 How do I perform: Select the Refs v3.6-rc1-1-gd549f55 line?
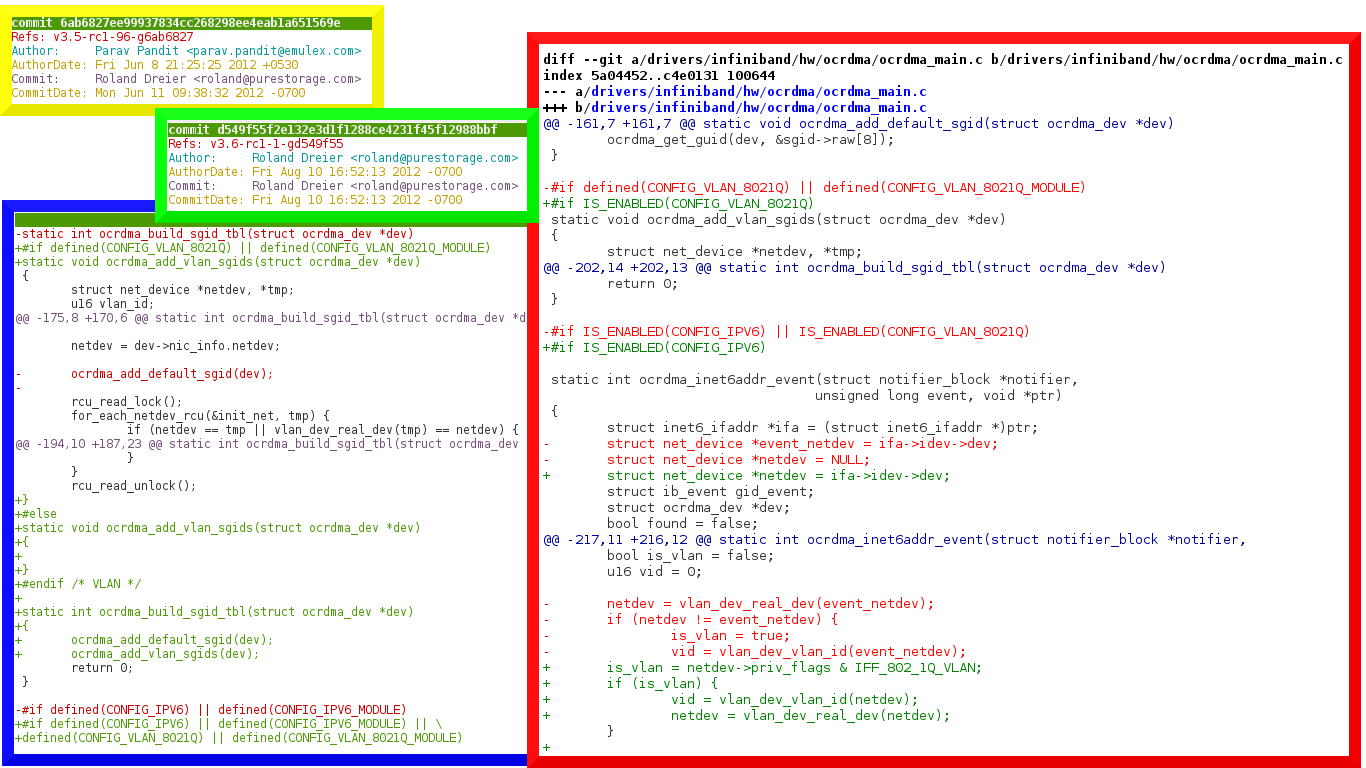255,144
